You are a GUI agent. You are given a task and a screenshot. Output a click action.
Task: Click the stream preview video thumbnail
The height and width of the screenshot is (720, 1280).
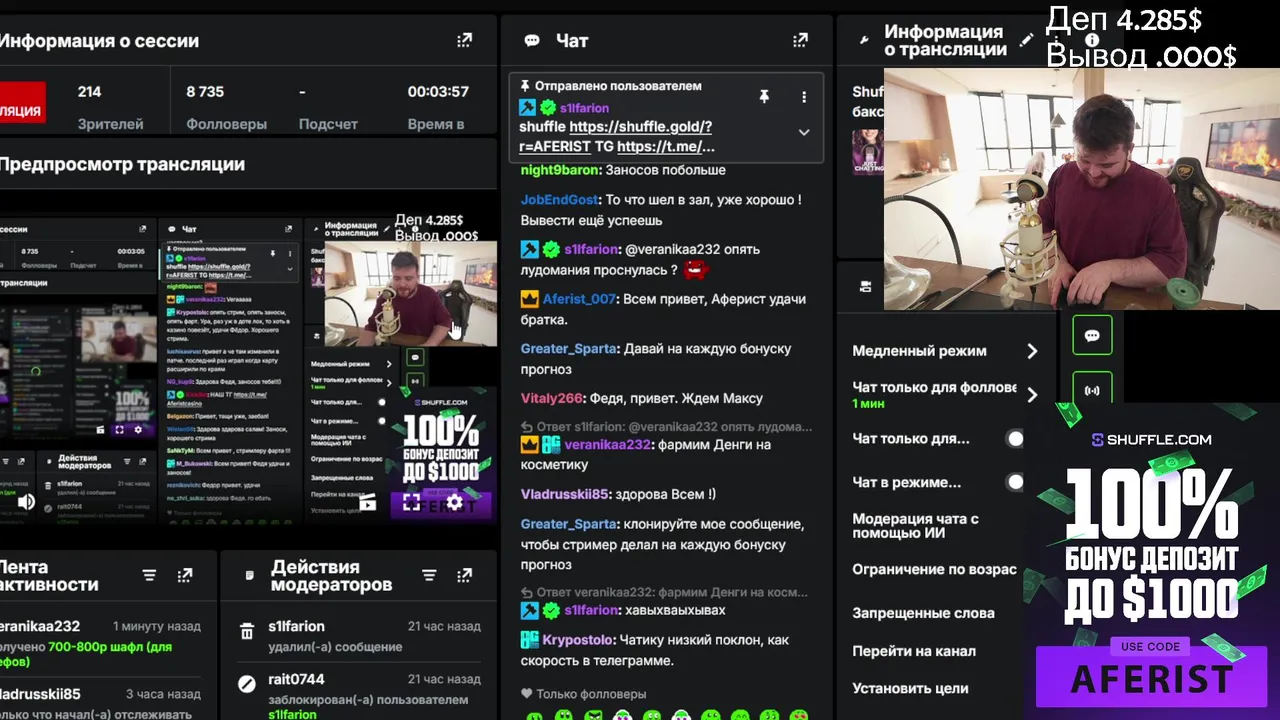pyautogui.click(x=248, y=370)
